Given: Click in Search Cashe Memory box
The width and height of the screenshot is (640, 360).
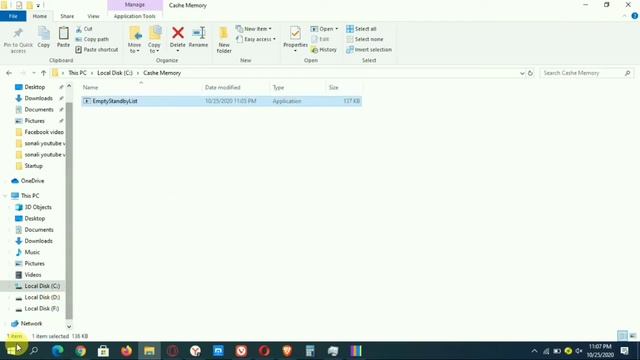Looking at the screenshot, I should click(587, 73).
